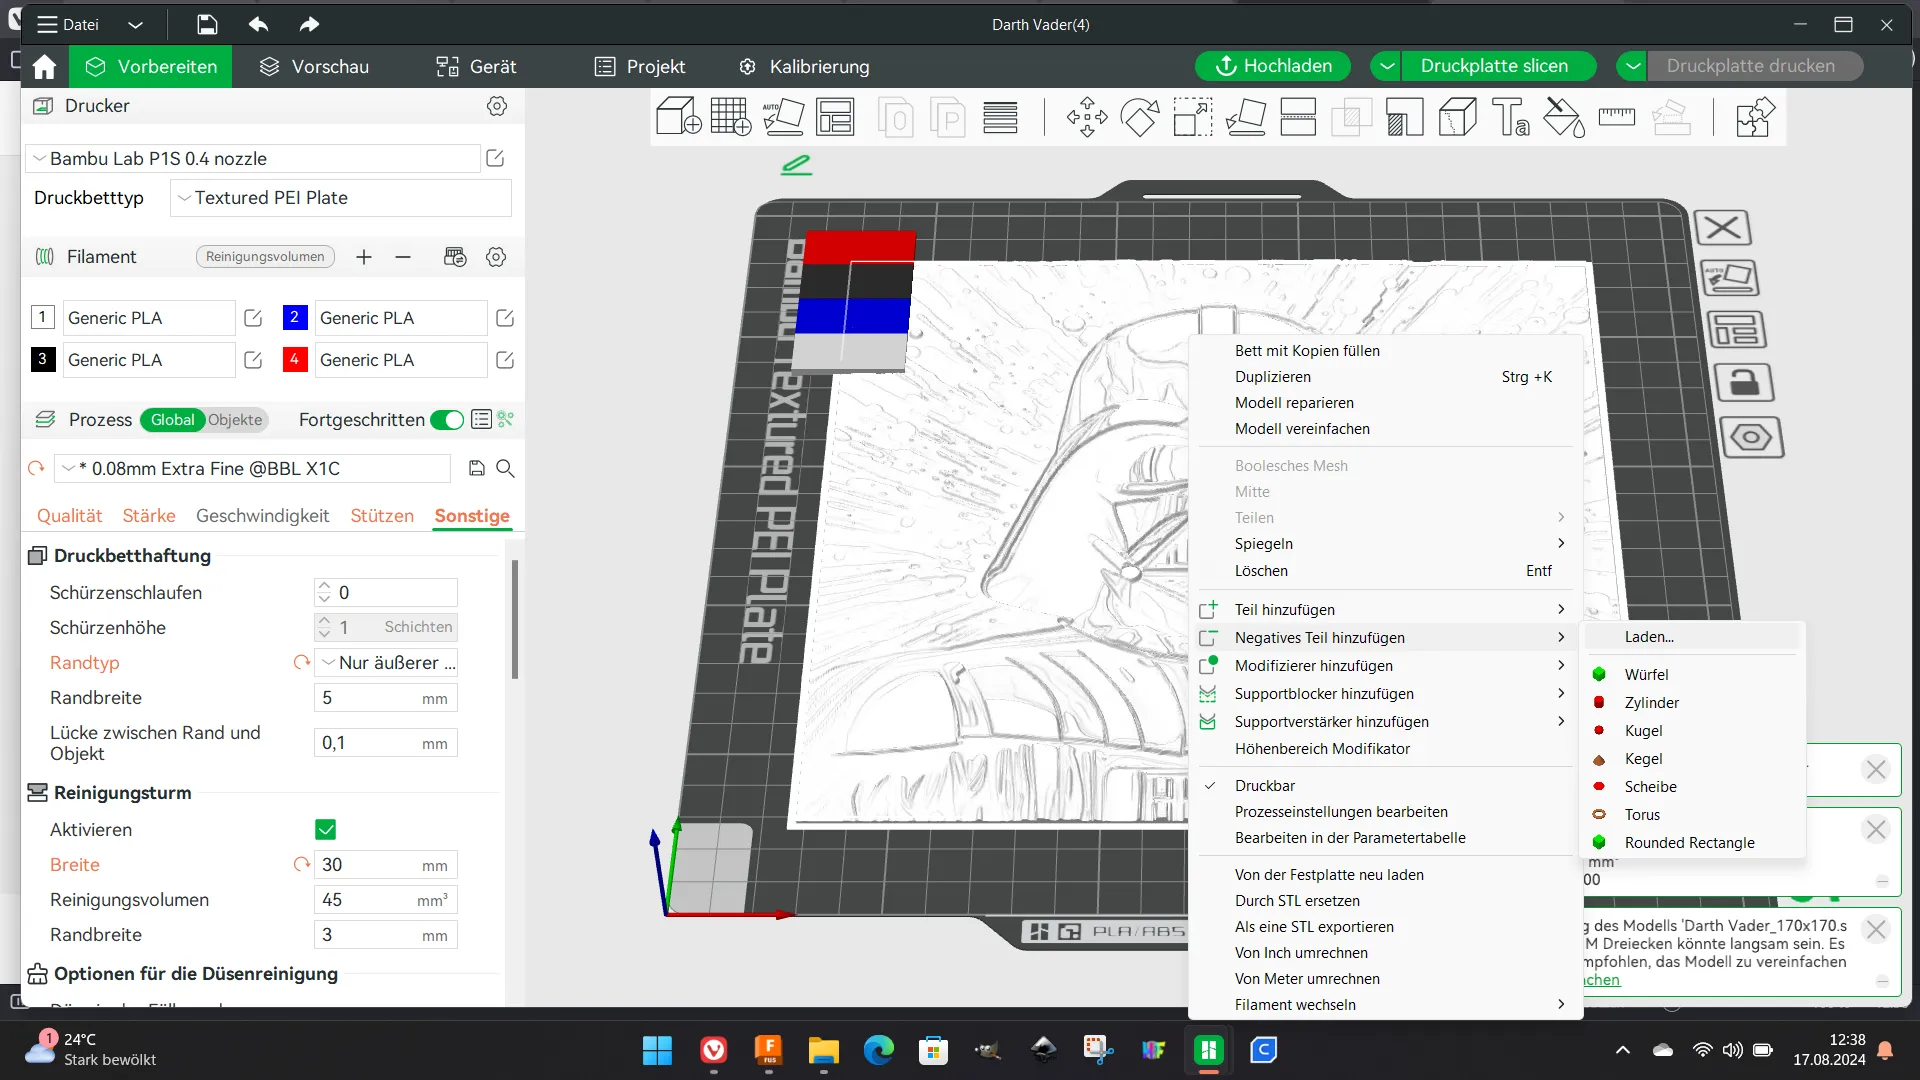
Task: Click the redo arrow
Action: point(309,24)
